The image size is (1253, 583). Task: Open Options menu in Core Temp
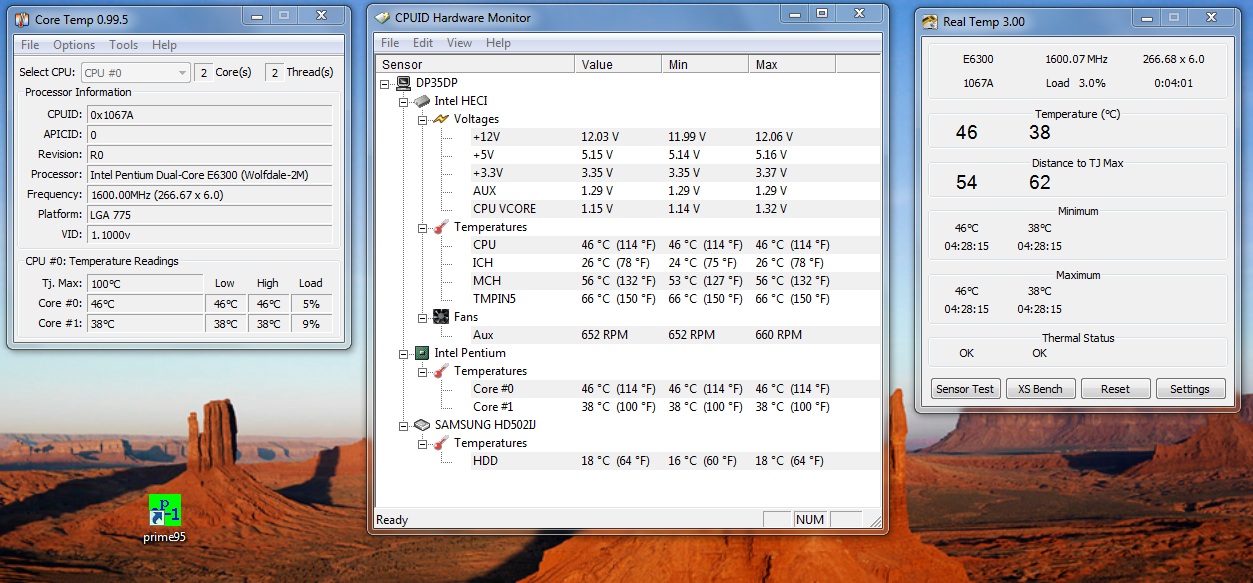74,45
